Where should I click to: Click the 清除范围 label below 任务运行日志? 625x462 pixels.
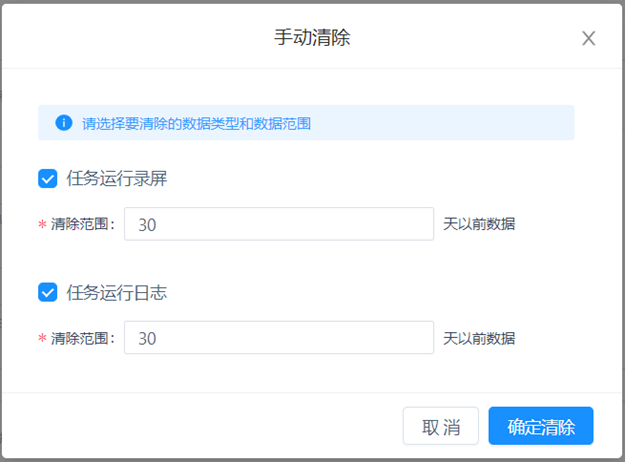[x=83, y=338]
